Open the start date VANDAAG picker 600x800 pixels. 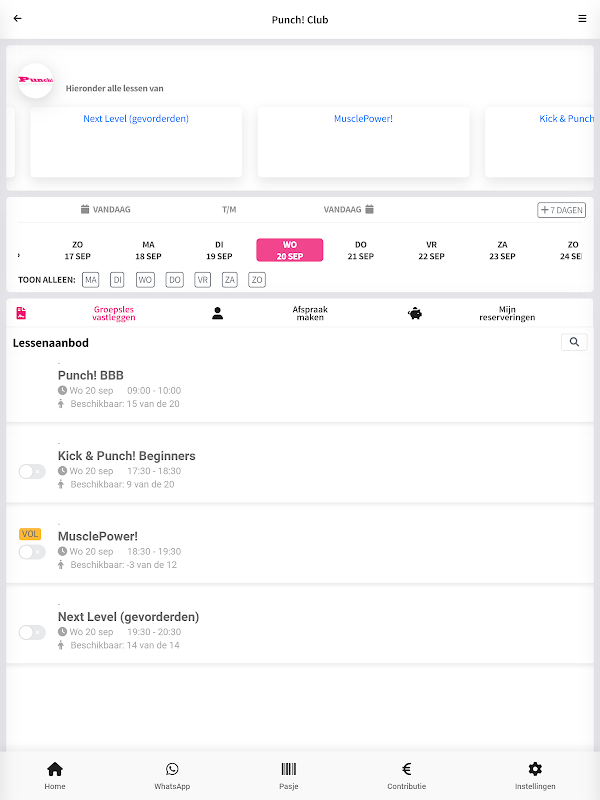105,210
